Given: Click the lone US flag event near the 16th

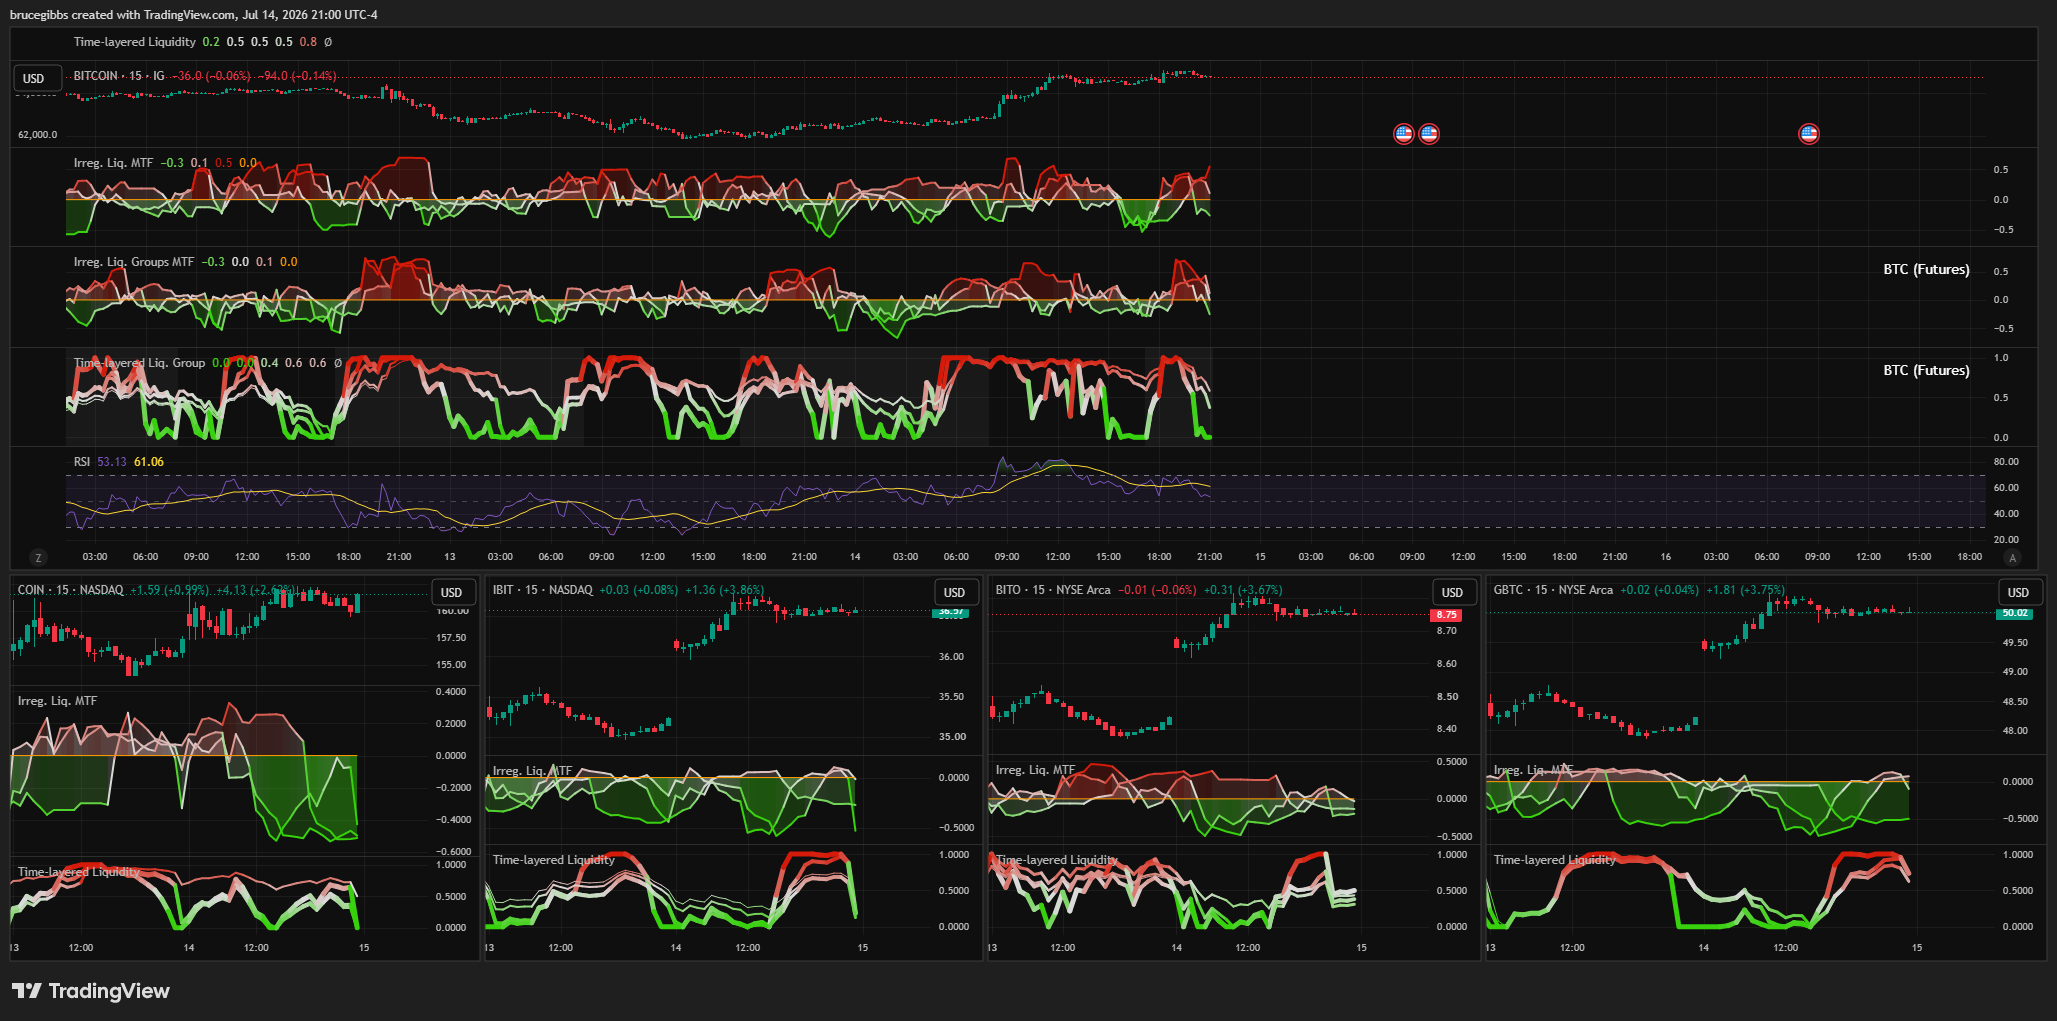Looking at the screenshot, I should tap(1809, 133).
